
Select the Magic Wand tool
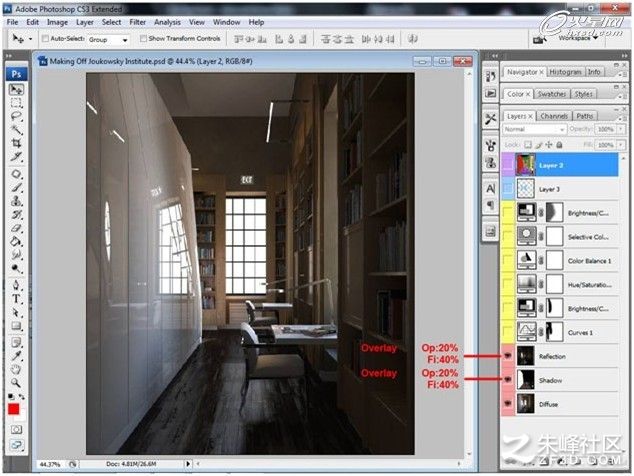(x=16, y=129)
